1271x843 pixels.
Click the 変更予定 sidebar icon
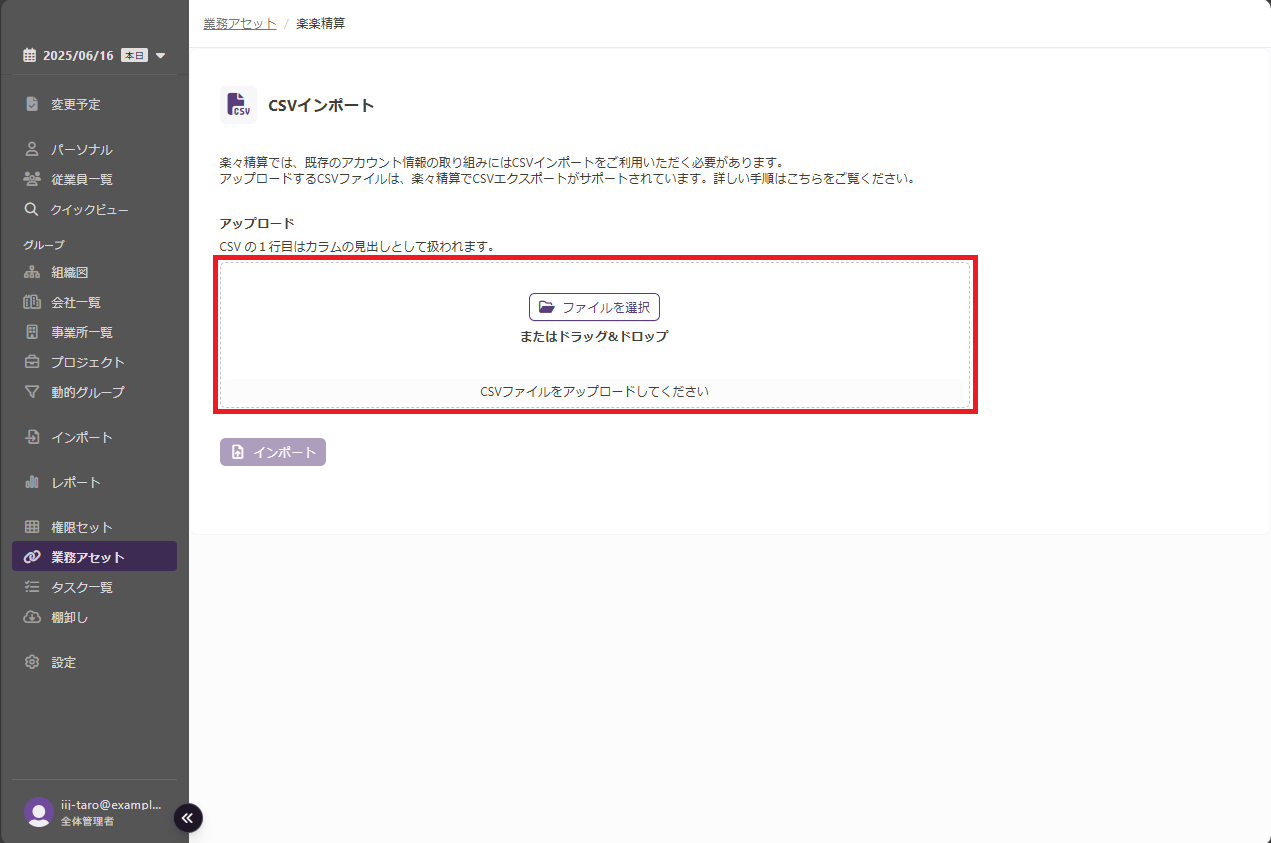coord(32,104)
